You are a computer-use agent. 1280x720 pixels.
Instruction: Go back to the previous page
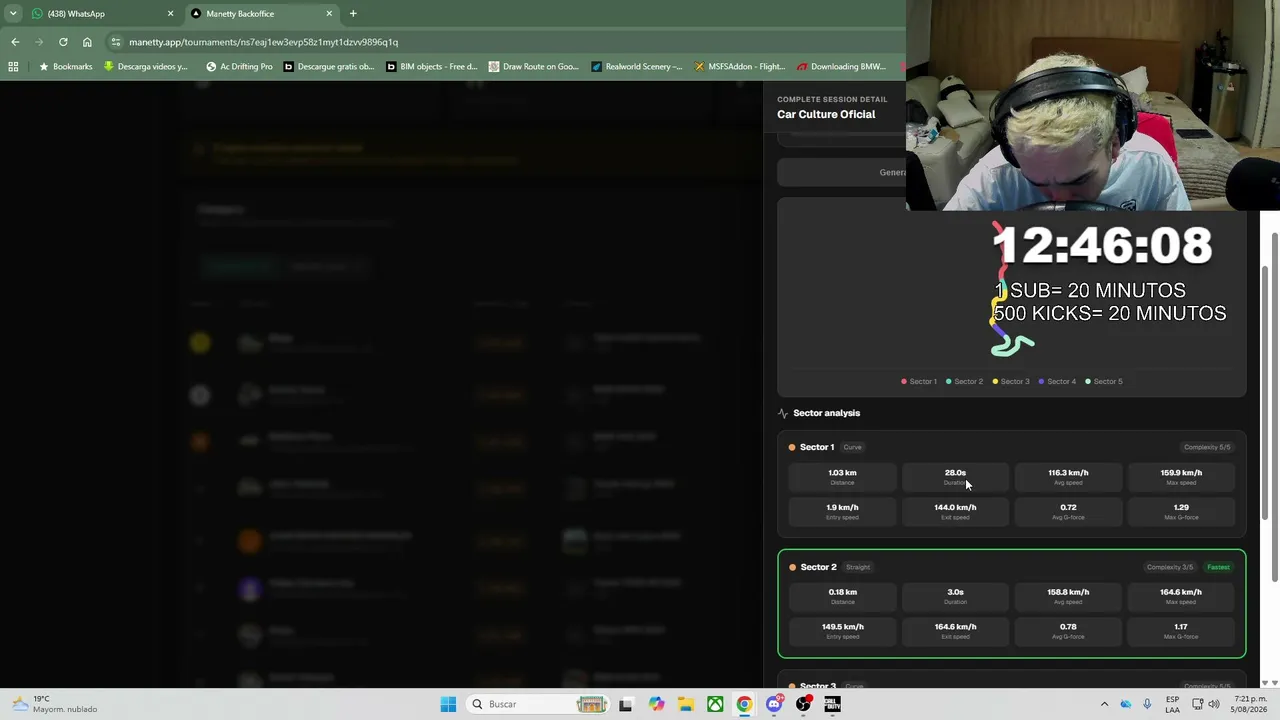coord(15,42)
